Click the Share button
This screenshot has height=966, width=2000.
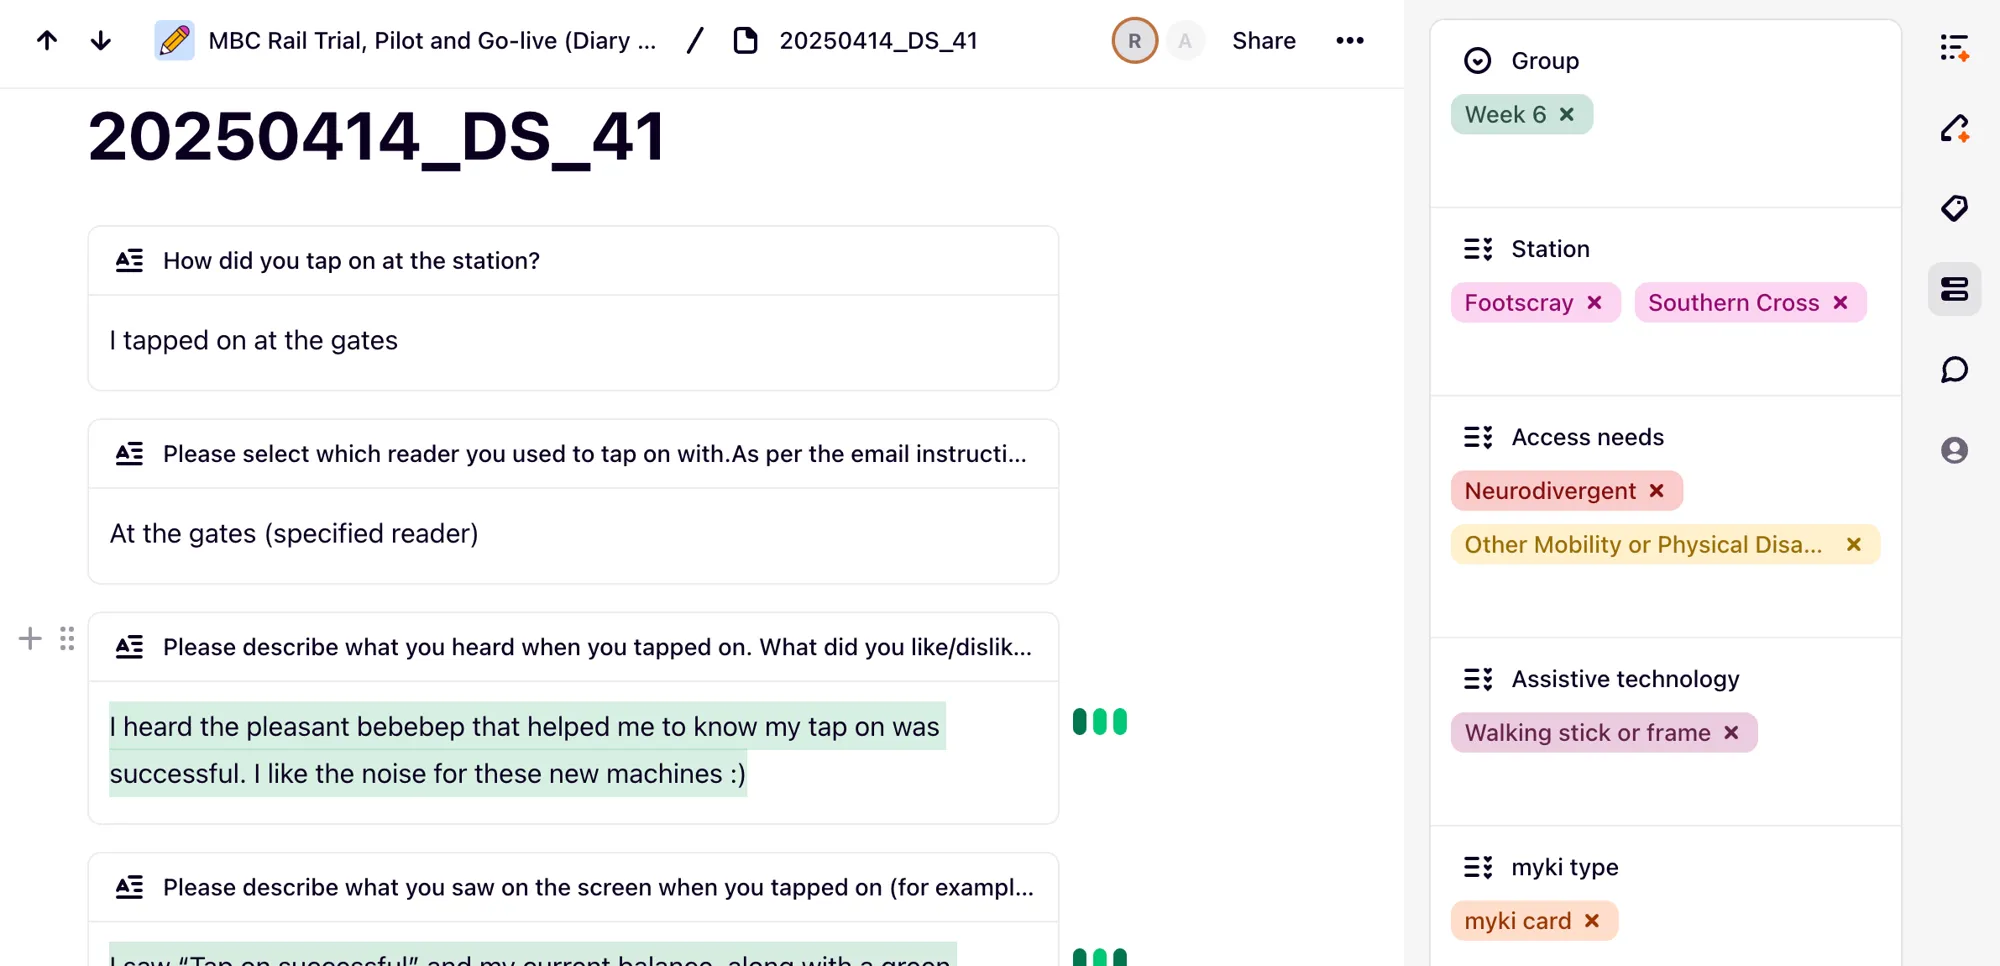(1264, 41)
